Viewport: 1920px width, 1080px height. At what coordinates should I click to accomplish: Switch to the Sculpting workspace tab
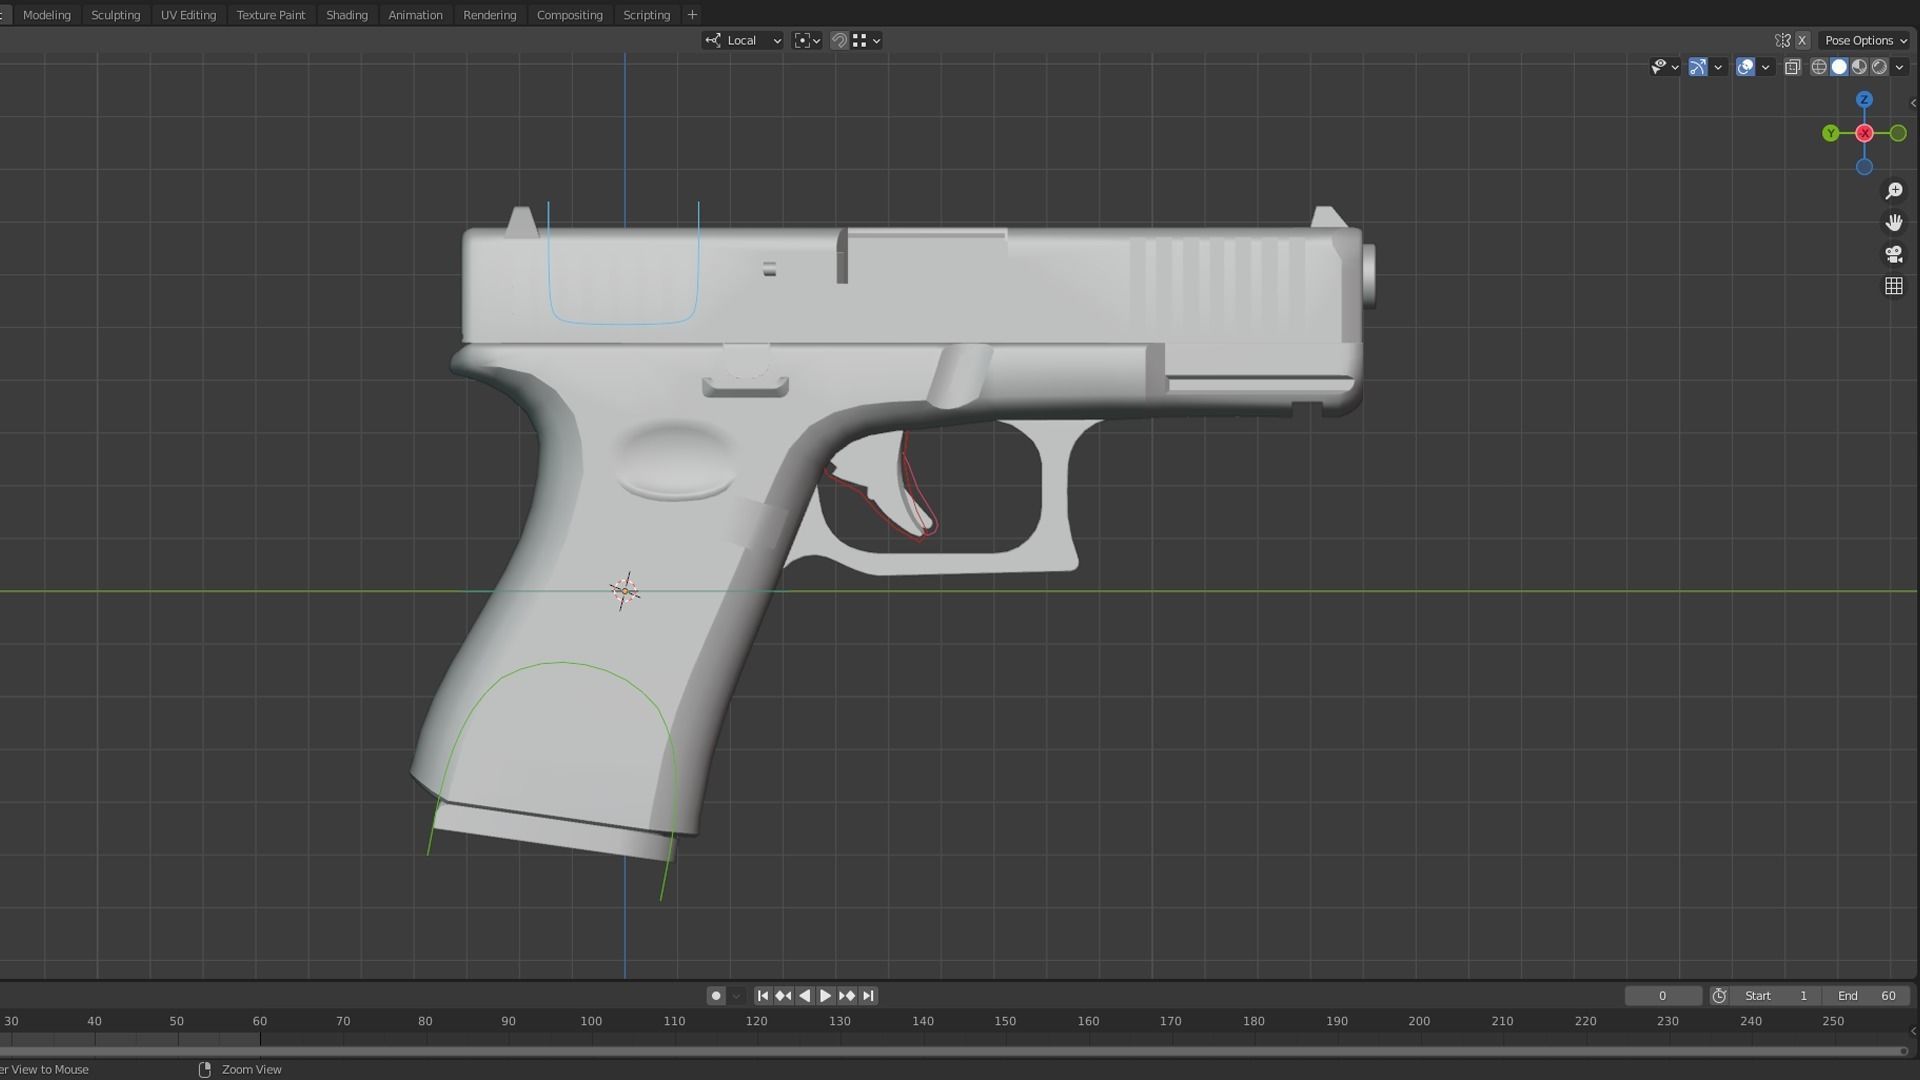115,14
